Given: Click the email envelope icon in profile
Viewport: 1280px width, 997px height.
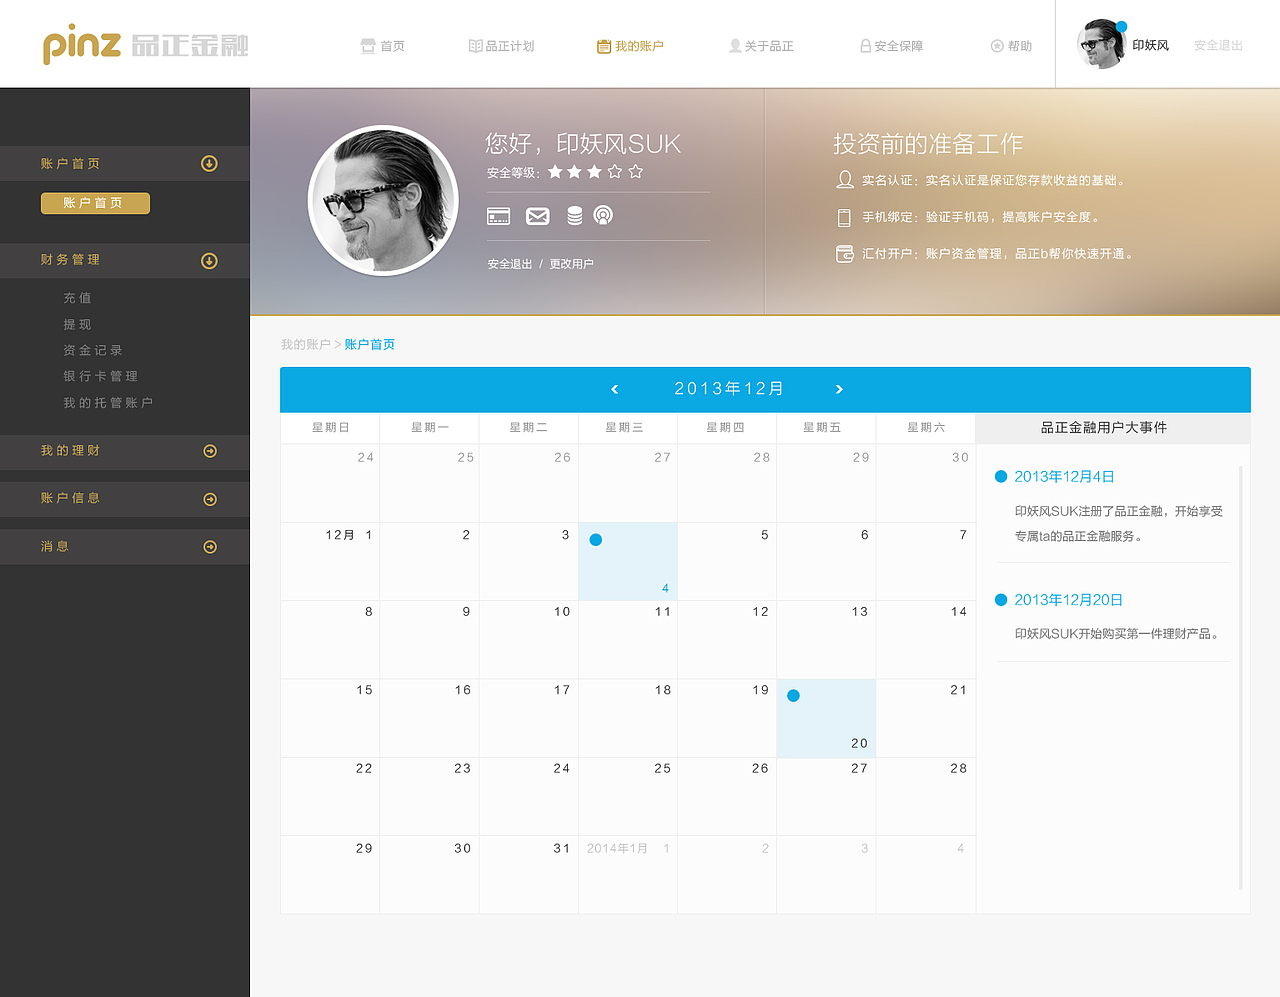Looking at the screenshot, I should click(538, 216).
